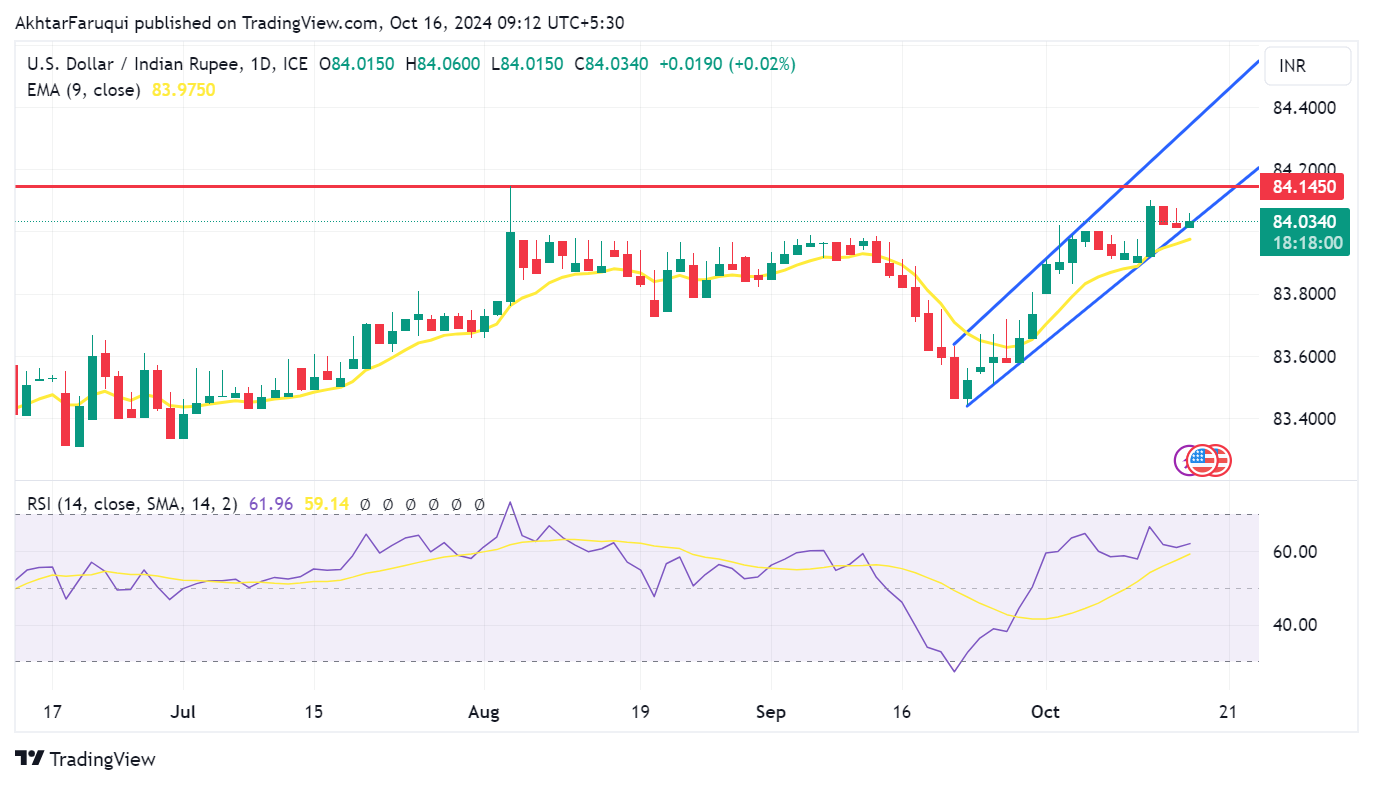This screenshot has width=1373, height=785.
Task: Click the 60.00 RSI axis label
Action: (1293, 552)
